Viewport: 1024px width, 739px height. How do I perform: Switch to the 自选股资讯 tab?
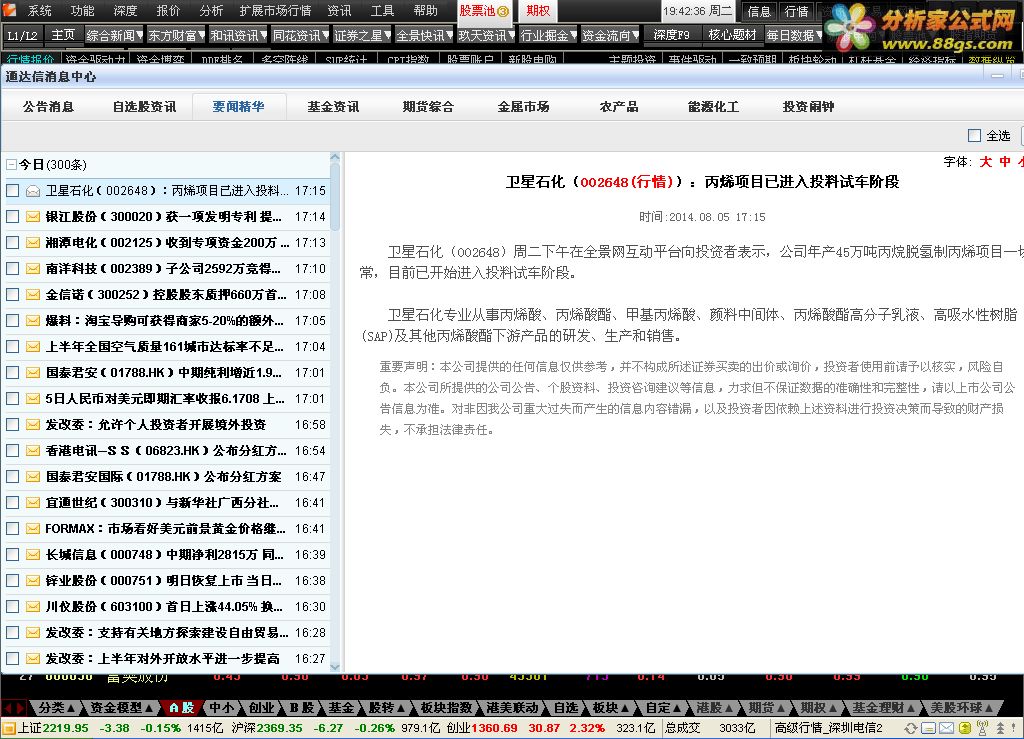click(144, 106)
